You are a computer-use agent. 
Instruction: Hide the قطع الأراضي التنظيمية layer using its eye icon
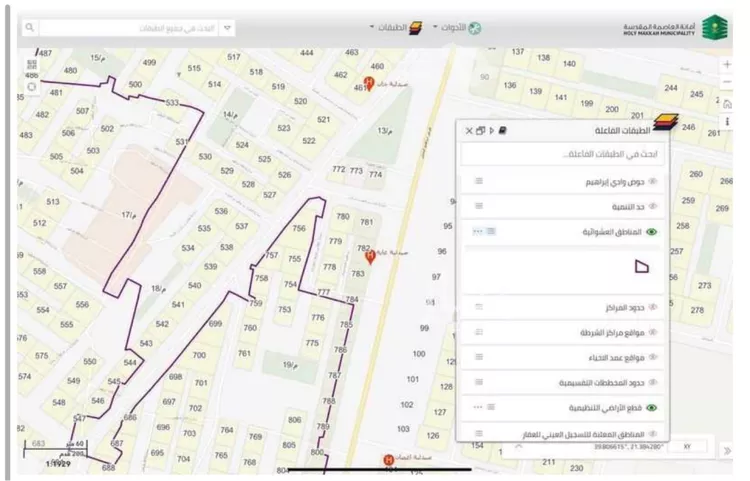[651, 407]
